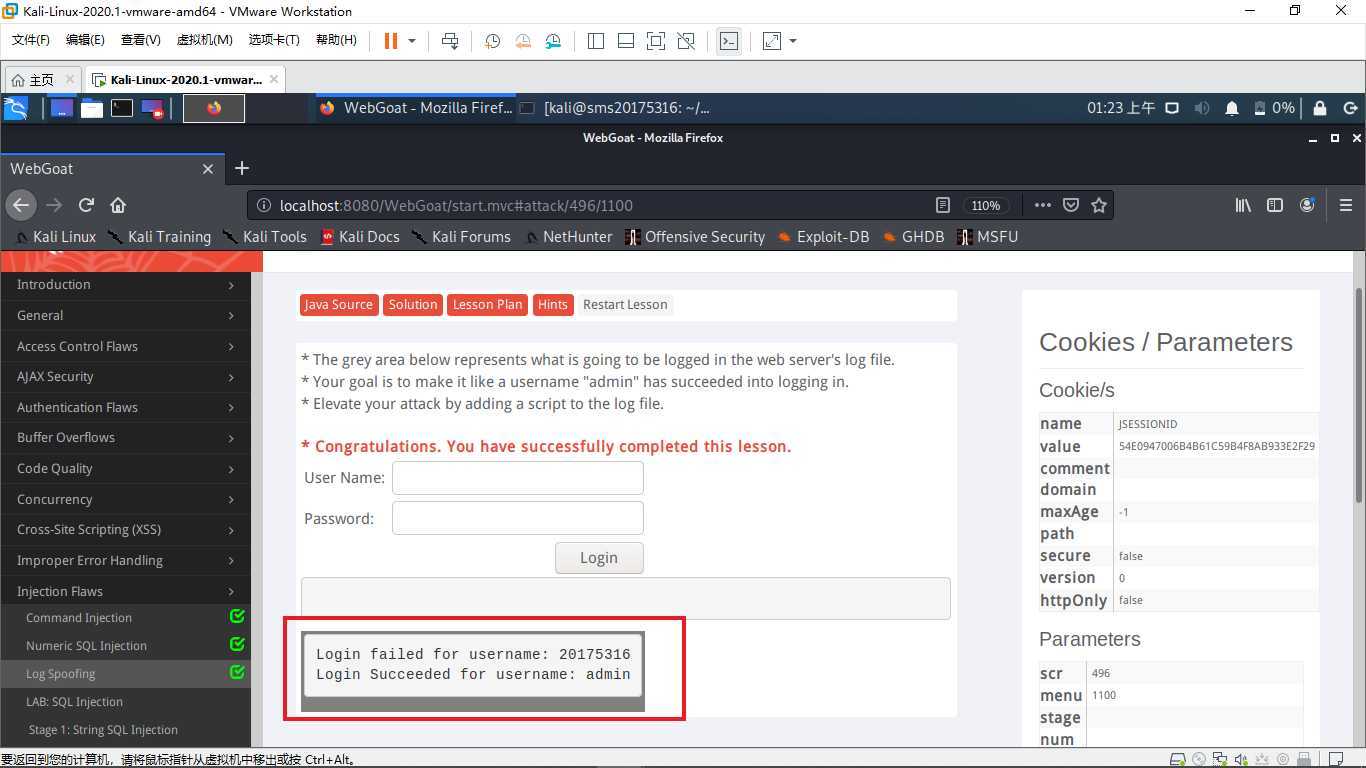
Task: Send Ctrl+Alt+Del to the virtual machine
Action: (x=450, y=41)
